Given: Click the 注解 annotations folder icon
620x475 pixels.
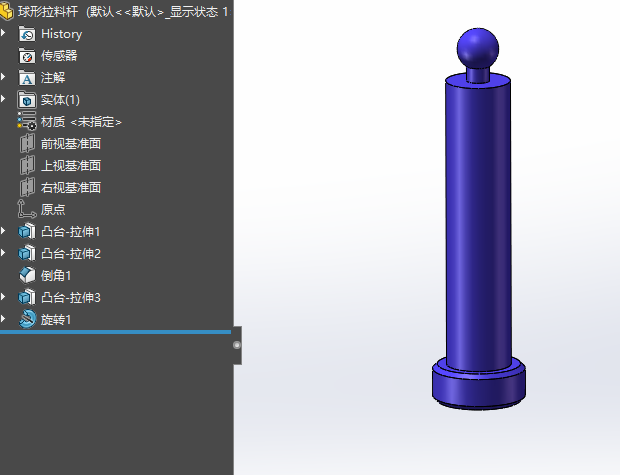Looking at the screenshot, I should (x=27, y=78).
